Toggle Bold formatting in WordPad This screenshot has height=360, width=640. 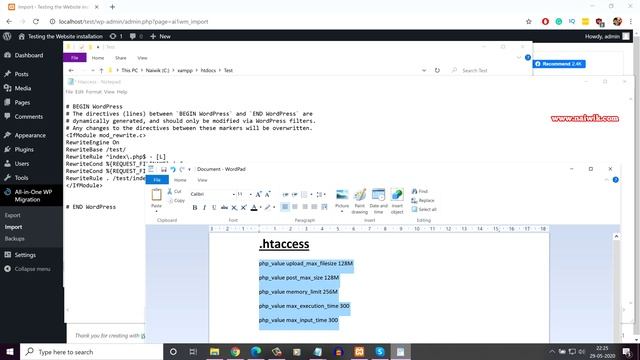coord(195,207)
